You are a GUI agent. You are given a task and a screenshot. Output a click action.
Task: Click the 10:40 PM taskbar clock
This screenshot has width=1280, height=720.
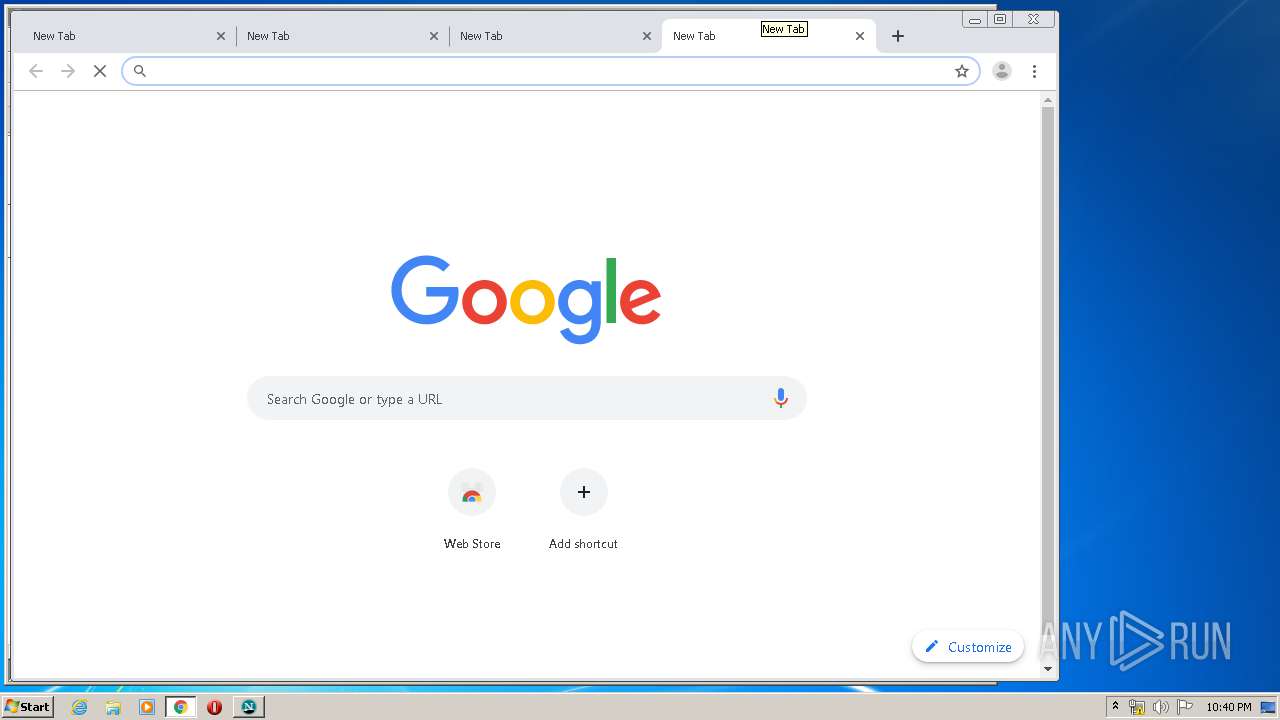pyautogui.click(x=1228, y=707)
